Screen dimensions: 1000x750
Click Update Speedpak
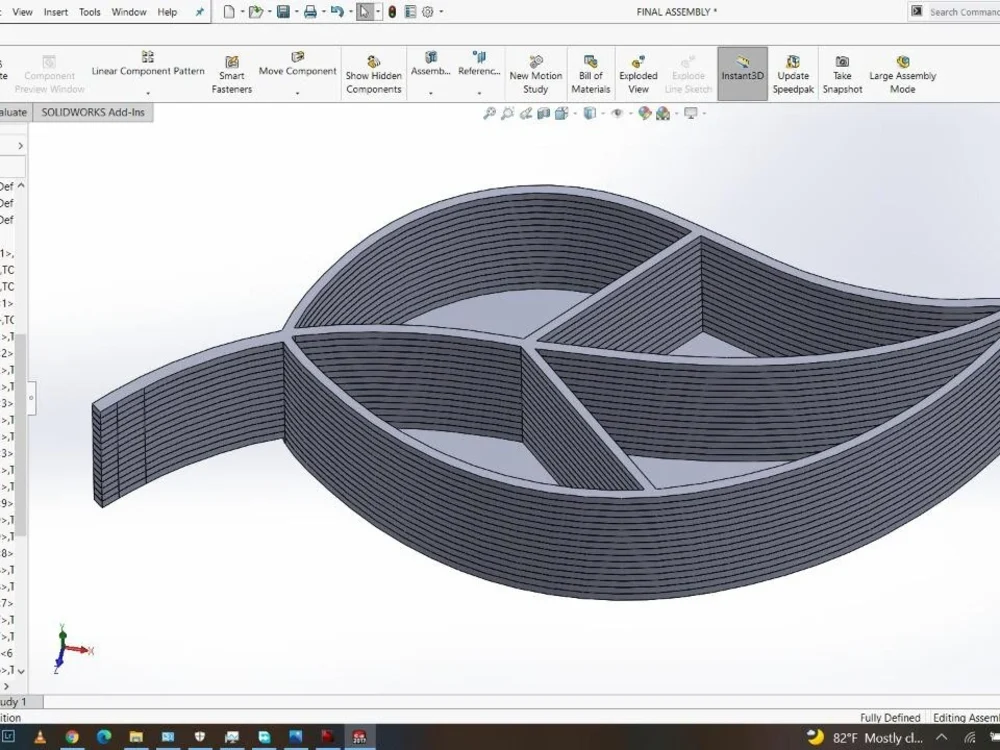793,75
